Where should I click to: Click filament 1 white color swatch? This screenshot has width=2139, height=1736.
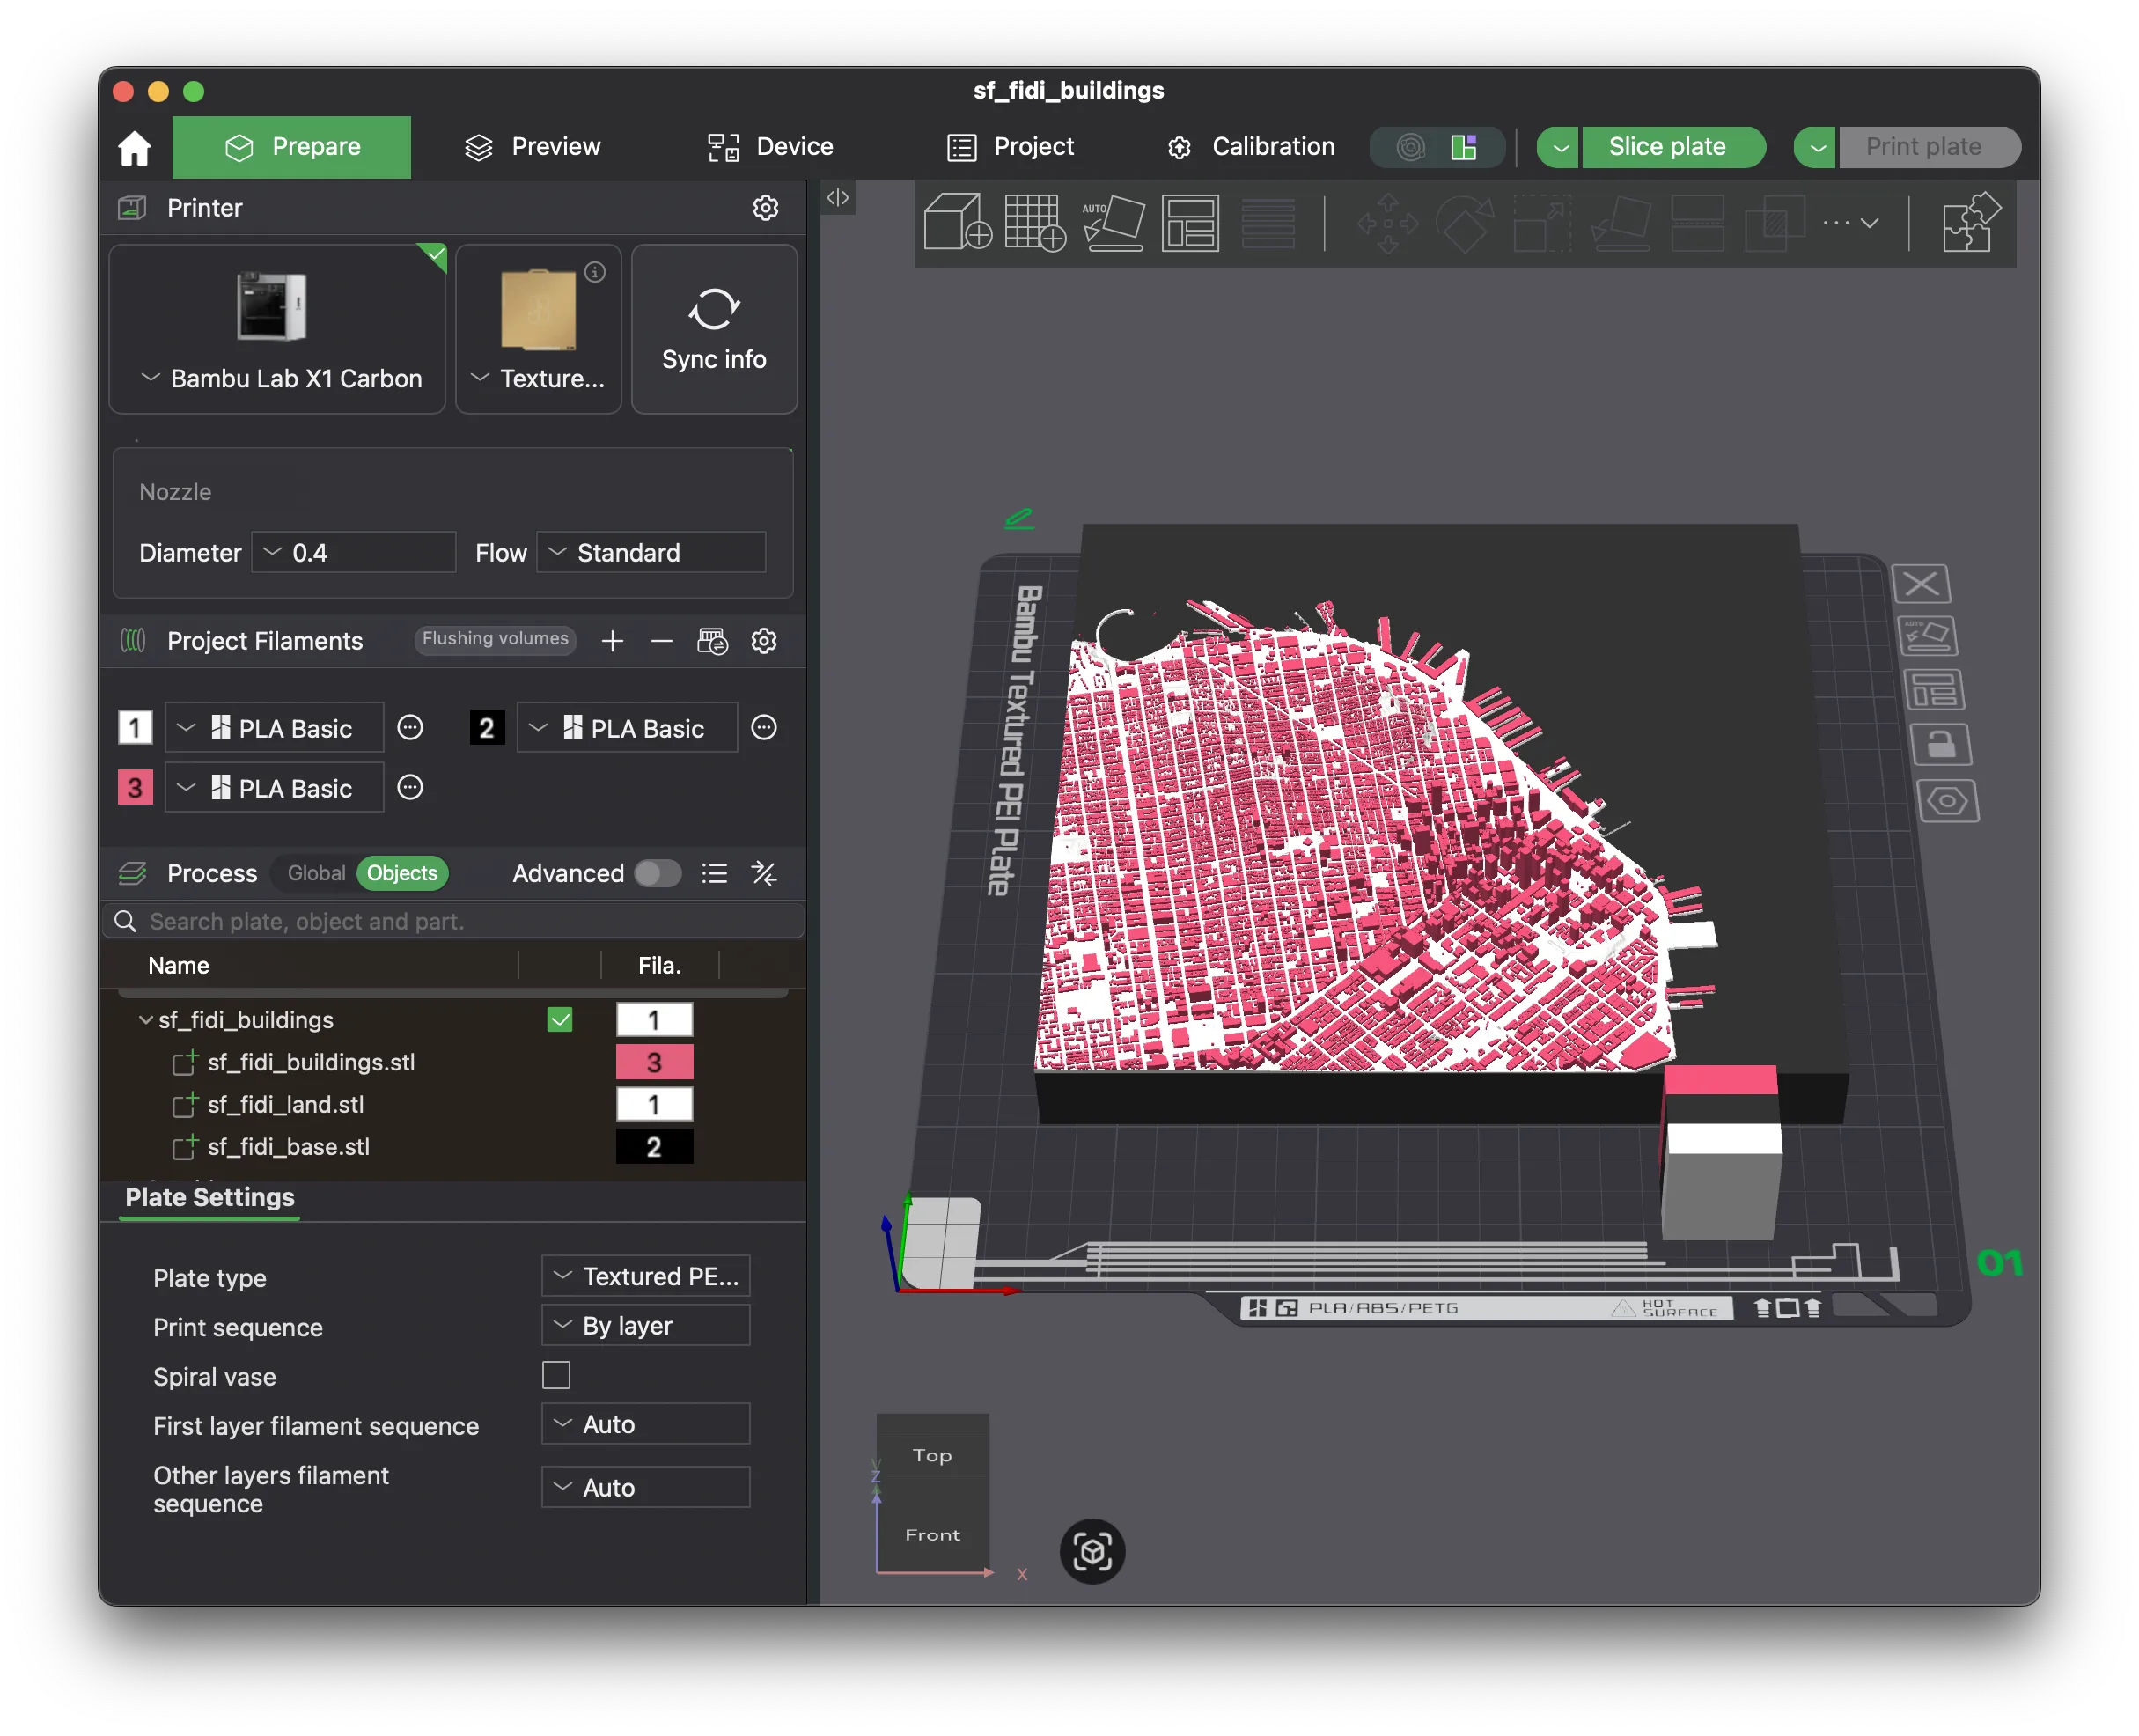(135, 727)
